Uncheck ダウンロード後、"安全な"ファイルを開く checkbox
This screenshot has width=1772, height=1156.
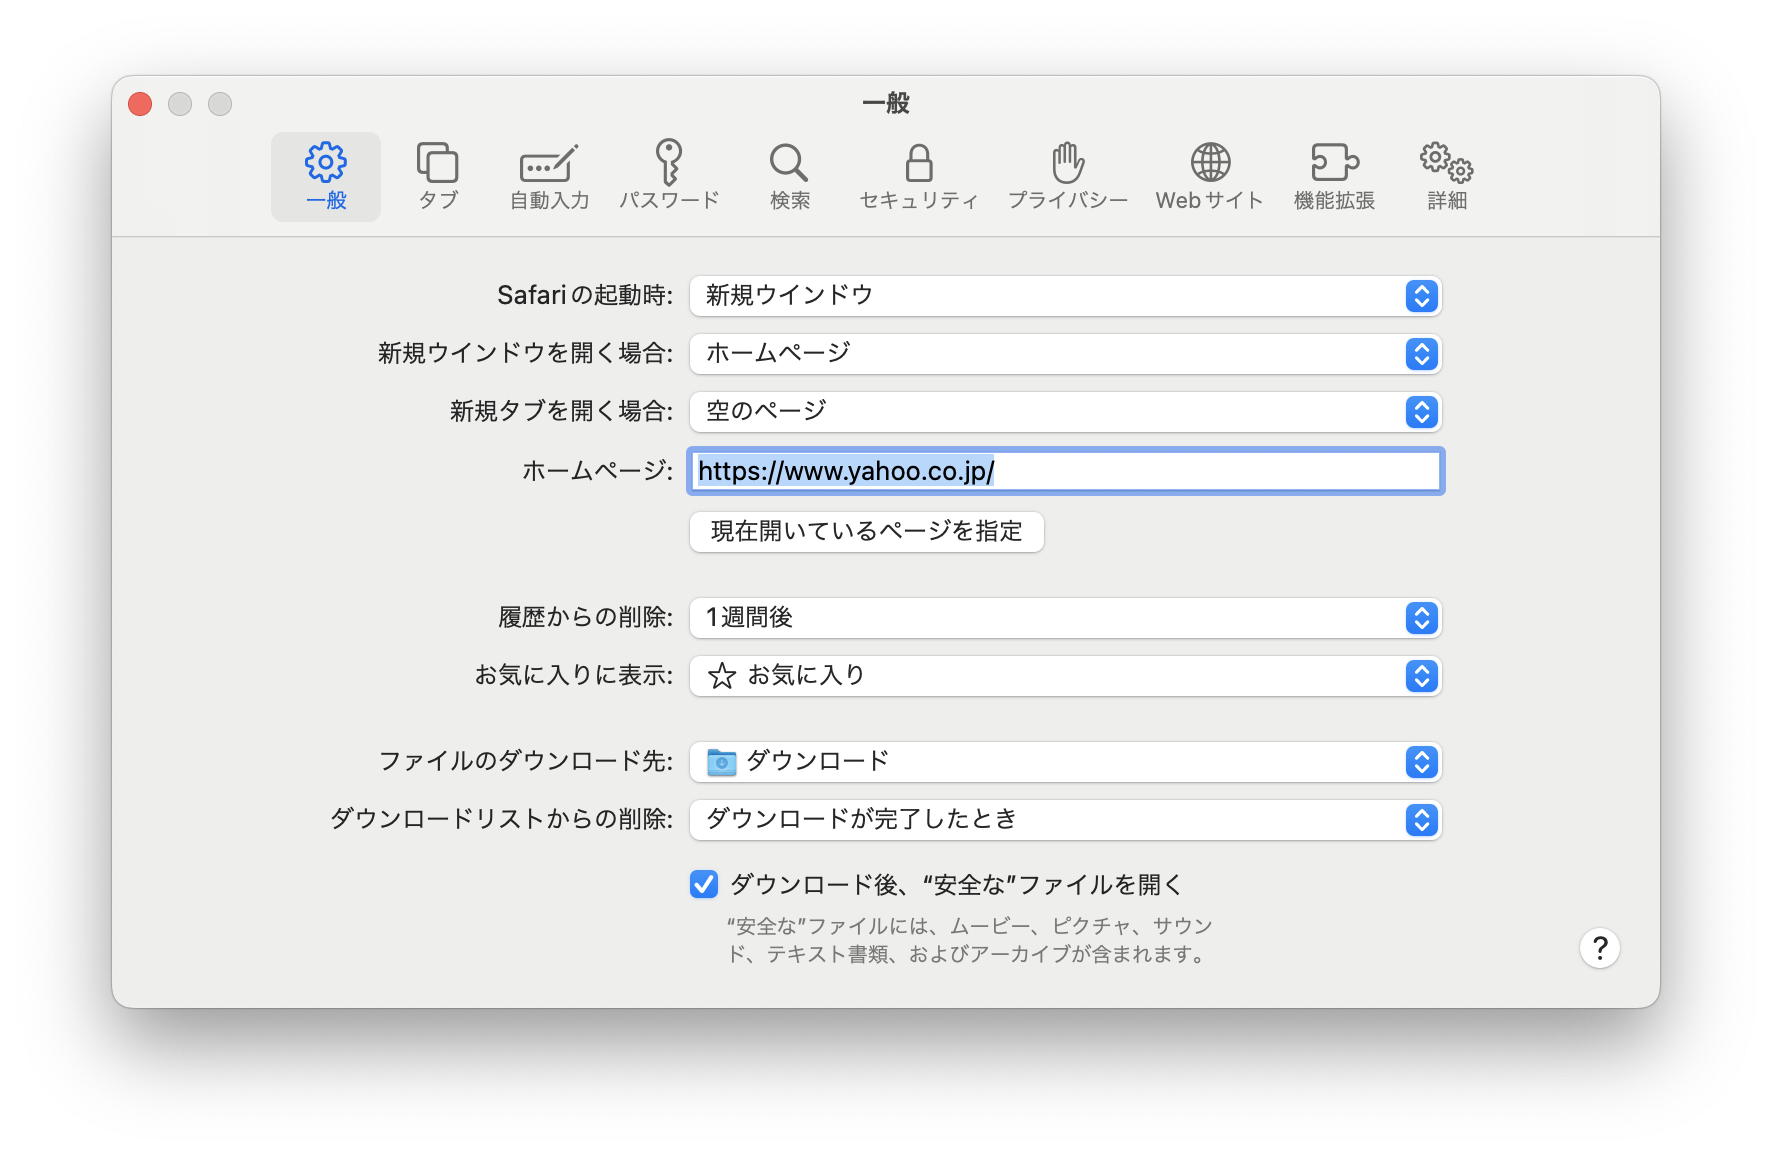click(704, 884)
